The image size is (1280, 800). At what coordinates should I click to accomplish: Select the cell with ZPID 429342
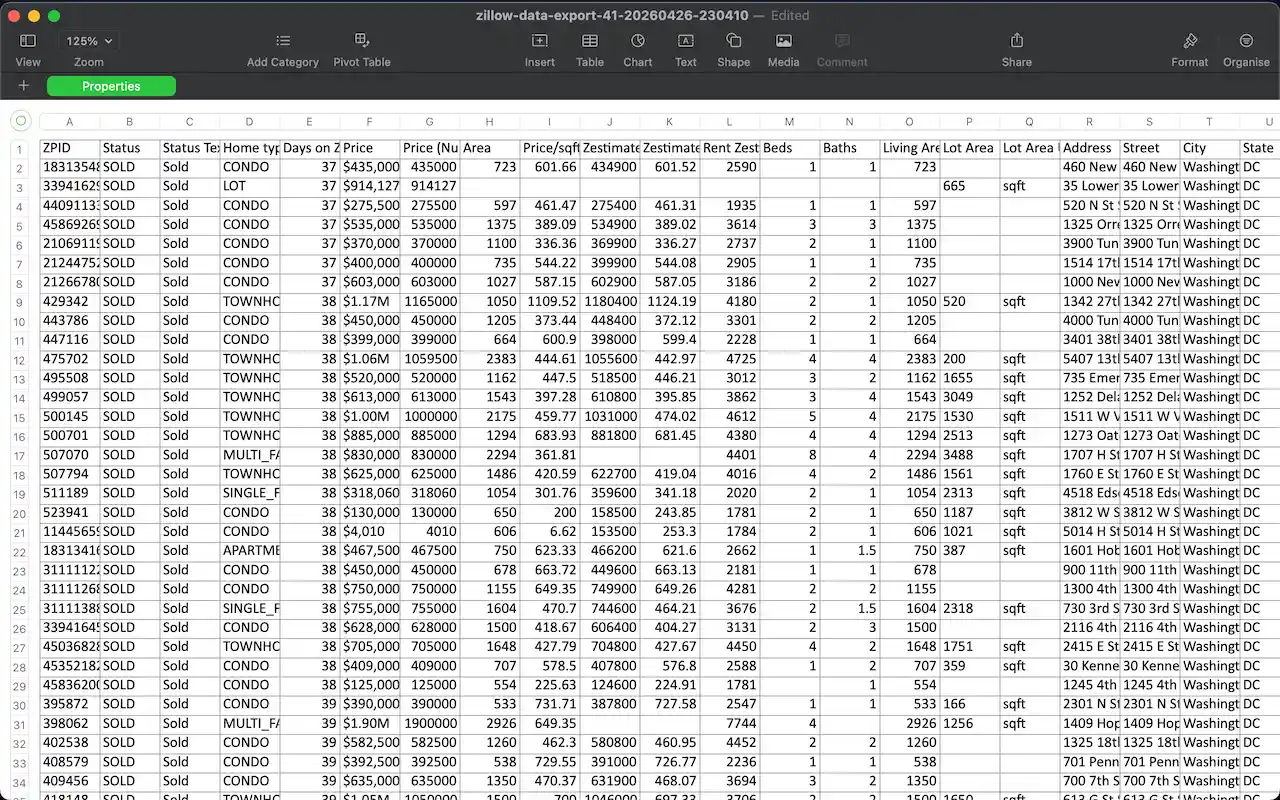point(70,301)
